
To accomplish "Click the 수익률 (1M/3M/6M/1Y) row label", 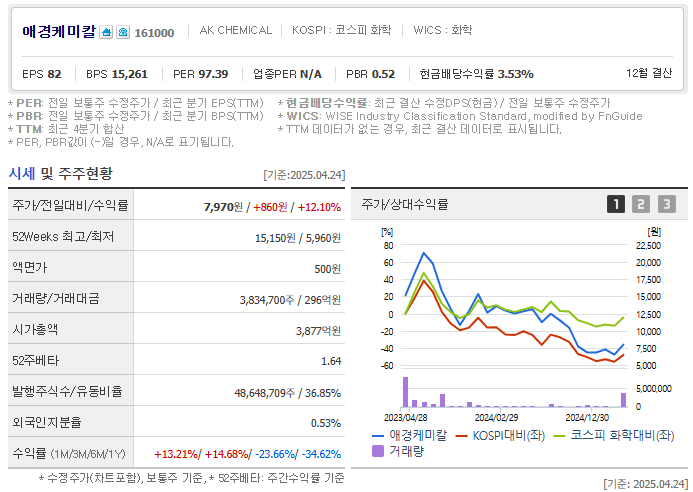I will 69,453.
